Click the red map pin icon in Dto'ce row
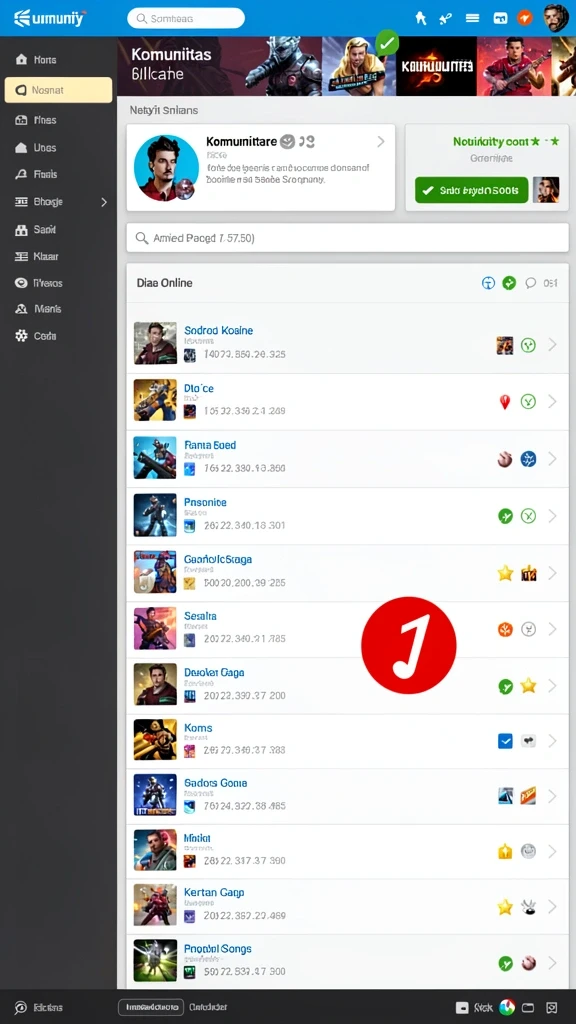The height and width of the screenshot is (1024, 576). (x=504, y=402)
